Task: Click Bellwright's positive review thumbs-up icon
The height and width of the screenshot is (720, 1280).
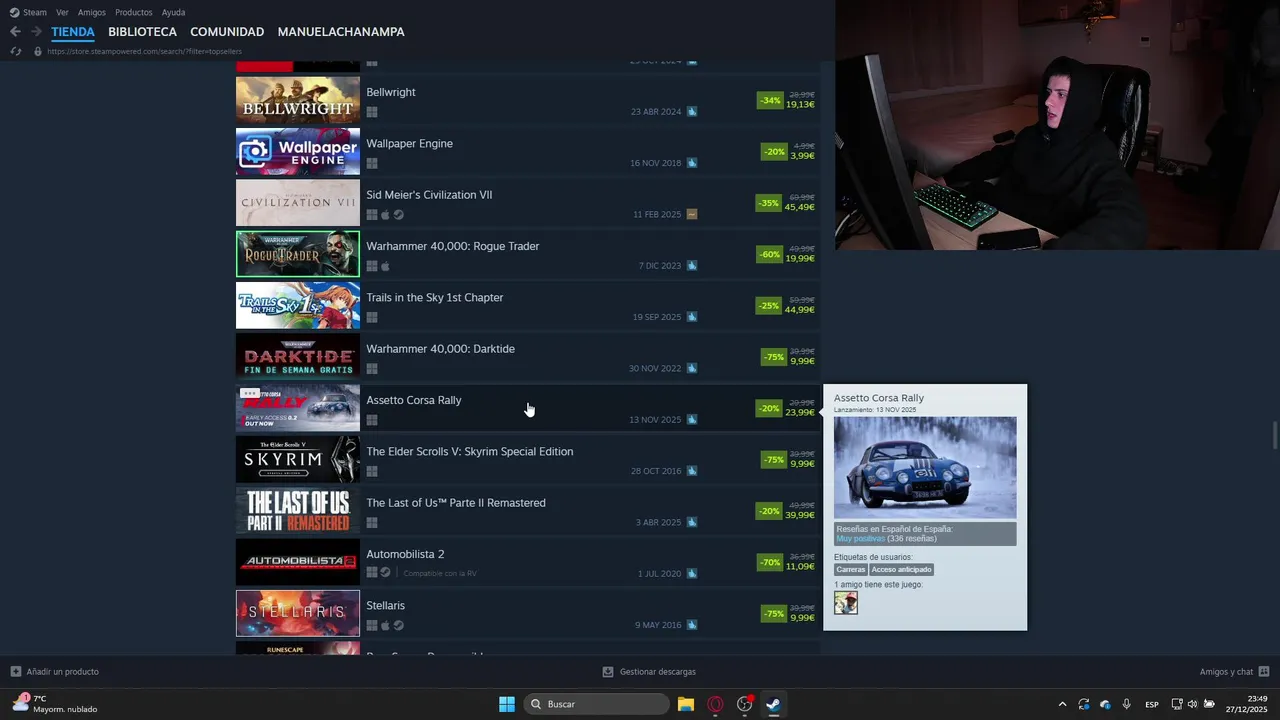Action: click(692, 112)
